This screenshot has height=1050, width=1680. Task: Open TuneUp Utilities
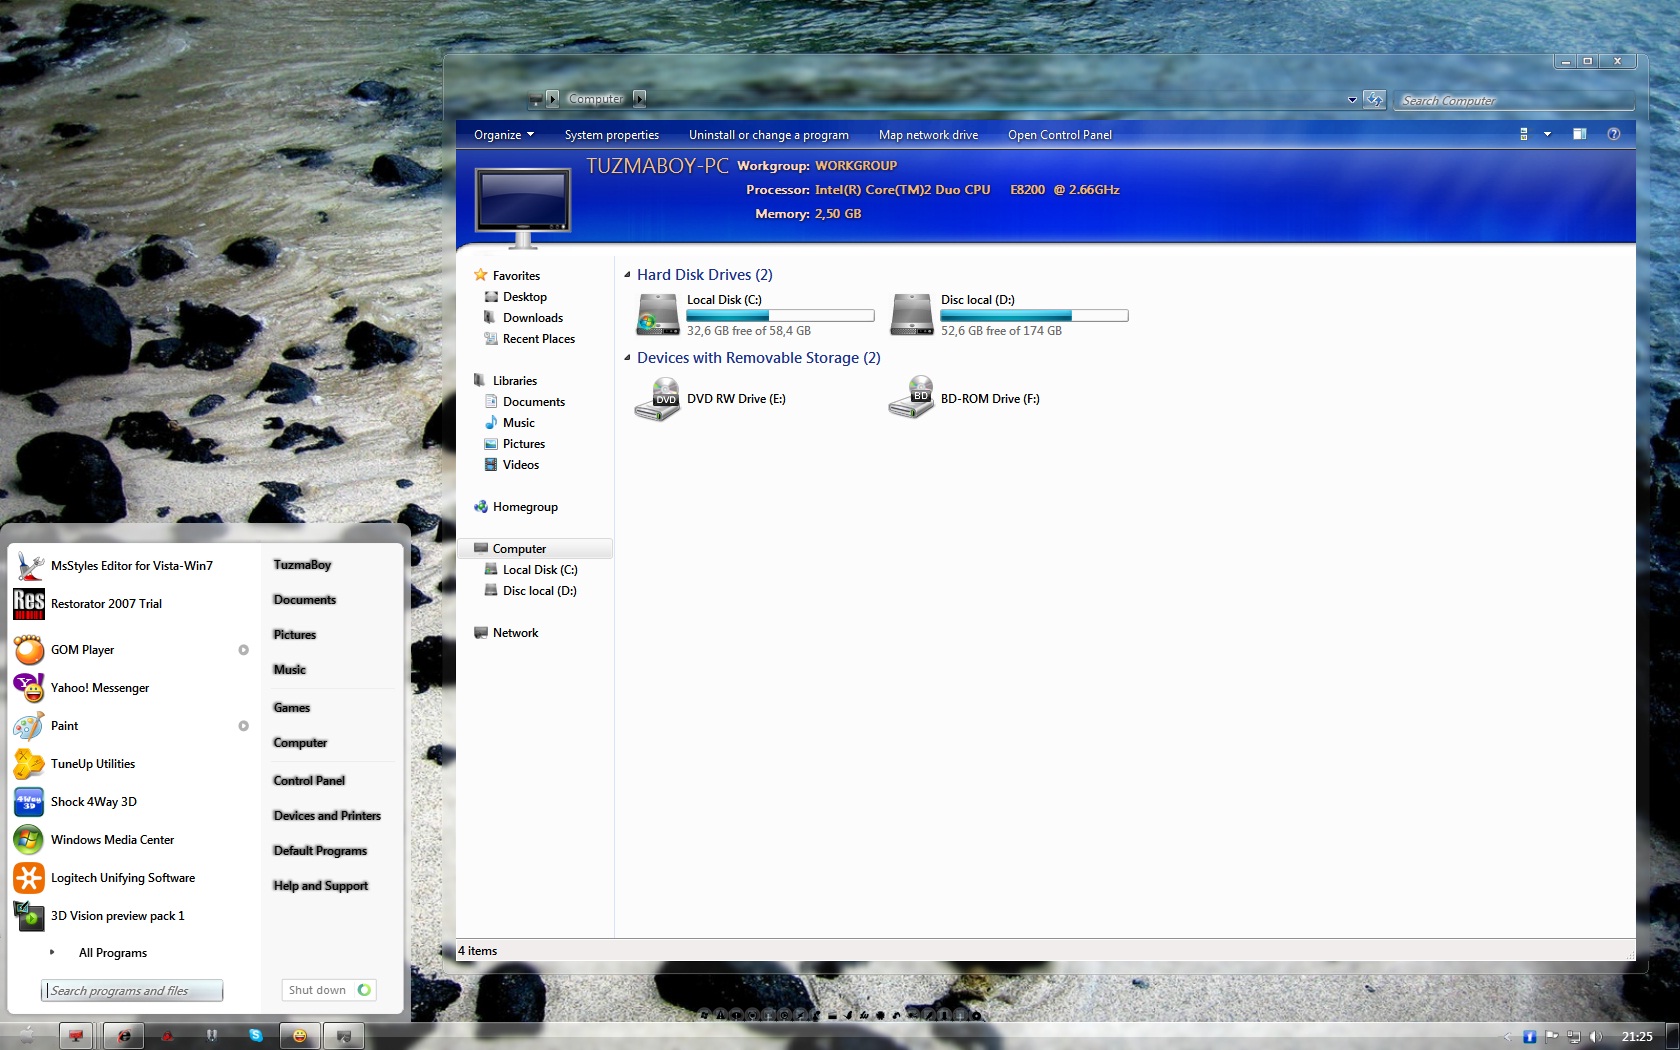point(93,764)
